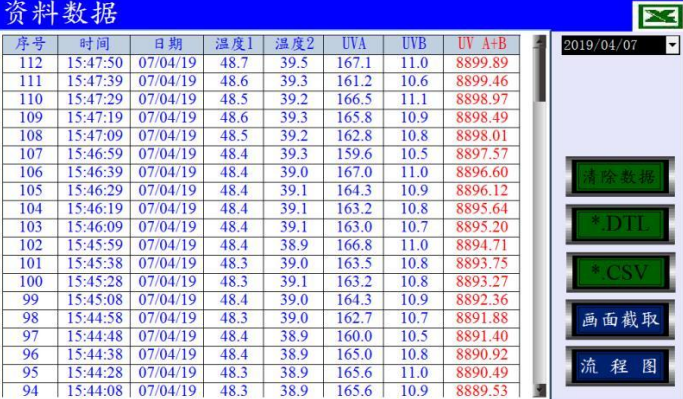683x399 pixels.
Task: Click the *.CSV export button
Action: tap(620, 272)
